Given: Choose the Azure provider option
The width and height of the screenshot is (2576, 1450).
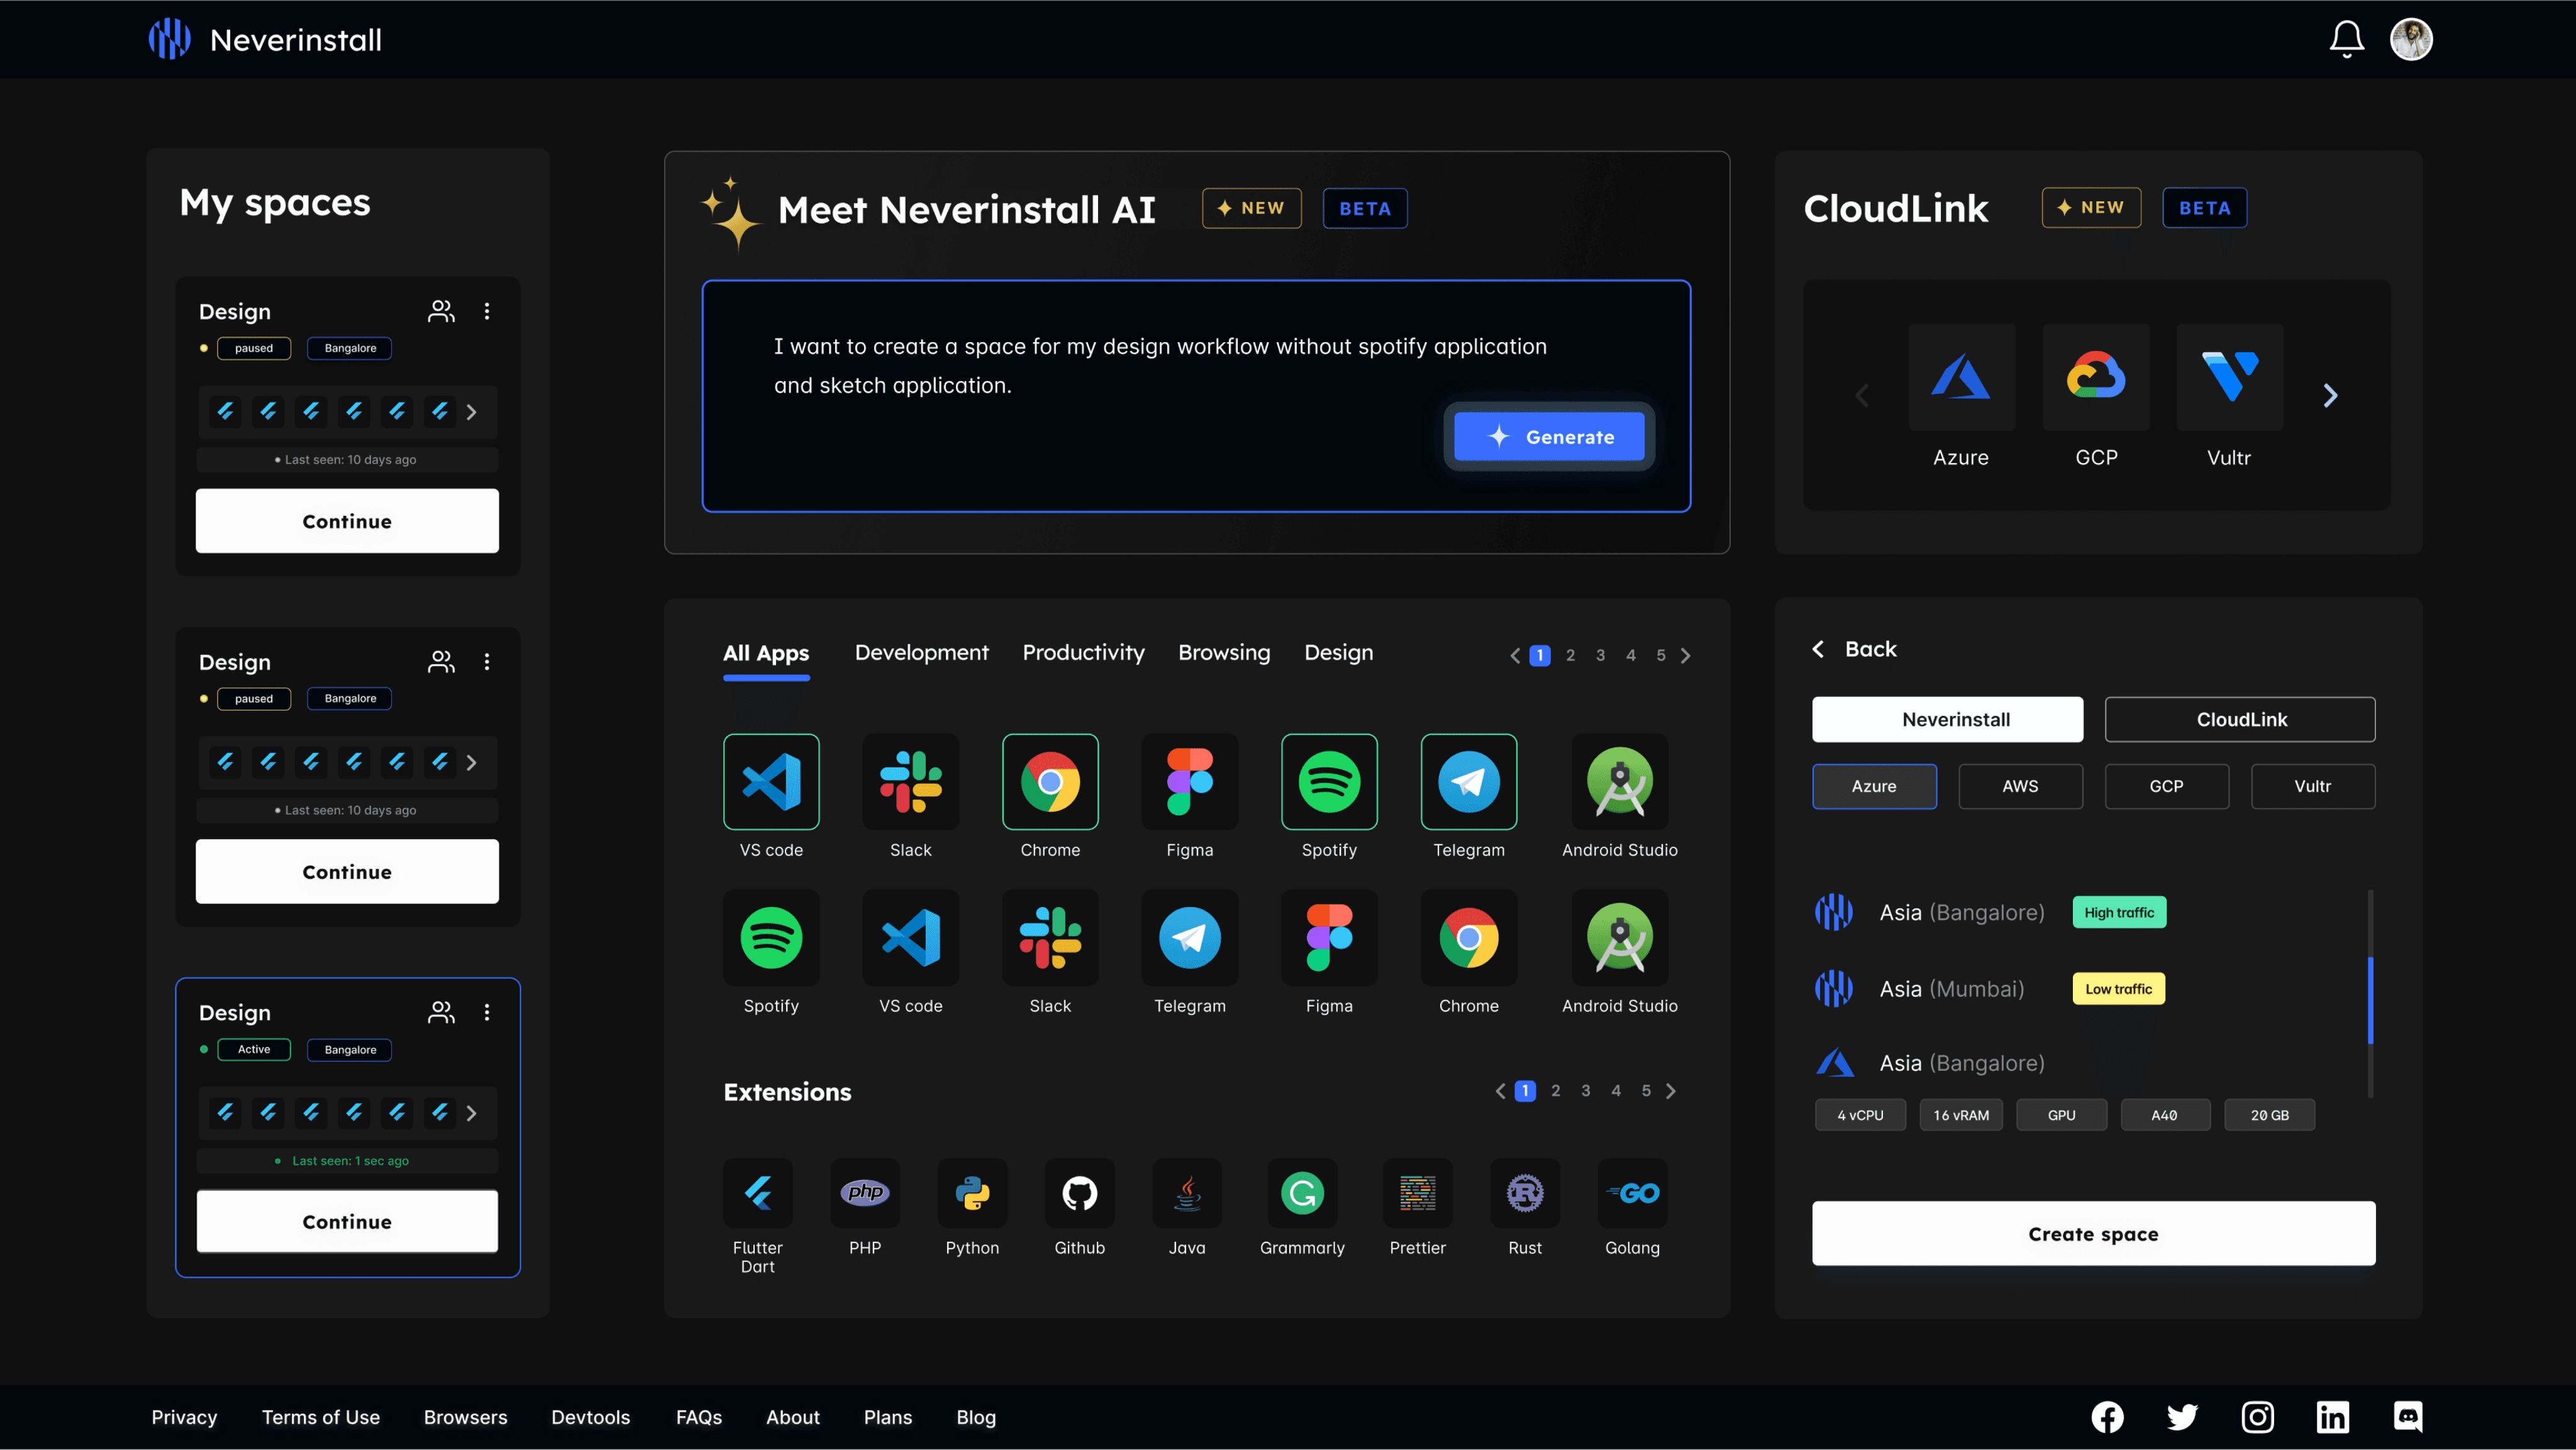Looking at the screenshot, I should tap(1874, 786).
